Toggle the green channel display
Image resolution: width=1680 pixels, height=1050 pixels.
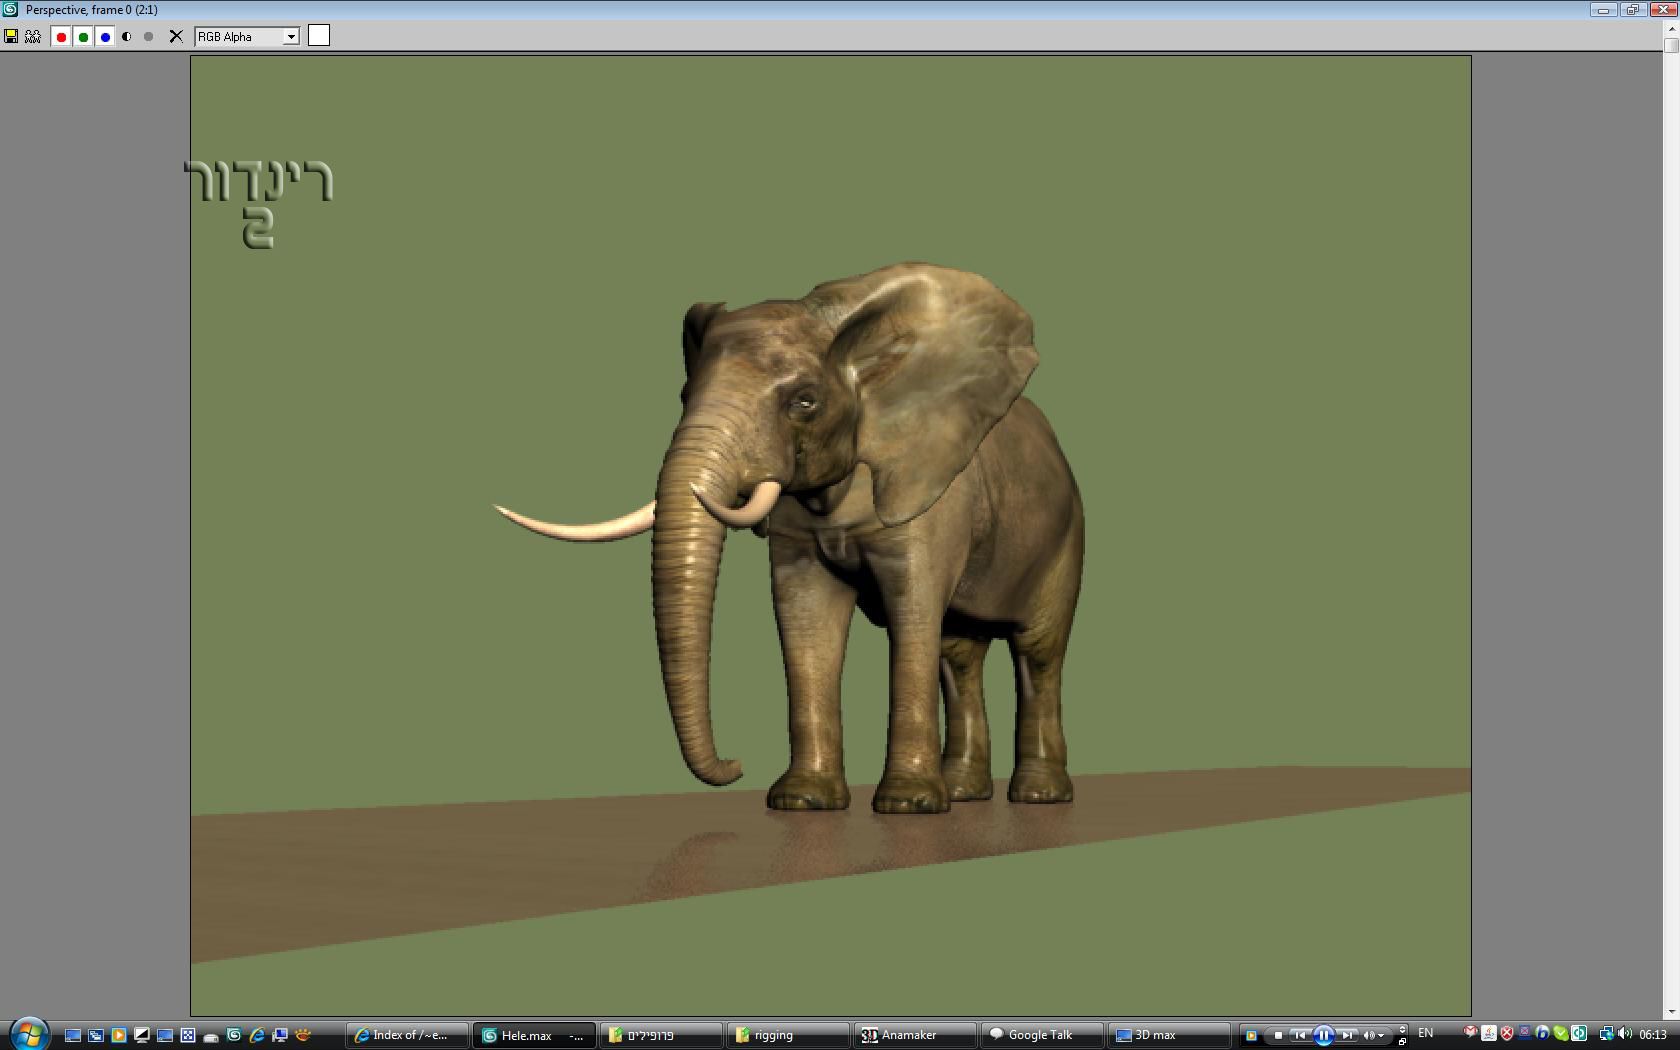coord(83,37)
